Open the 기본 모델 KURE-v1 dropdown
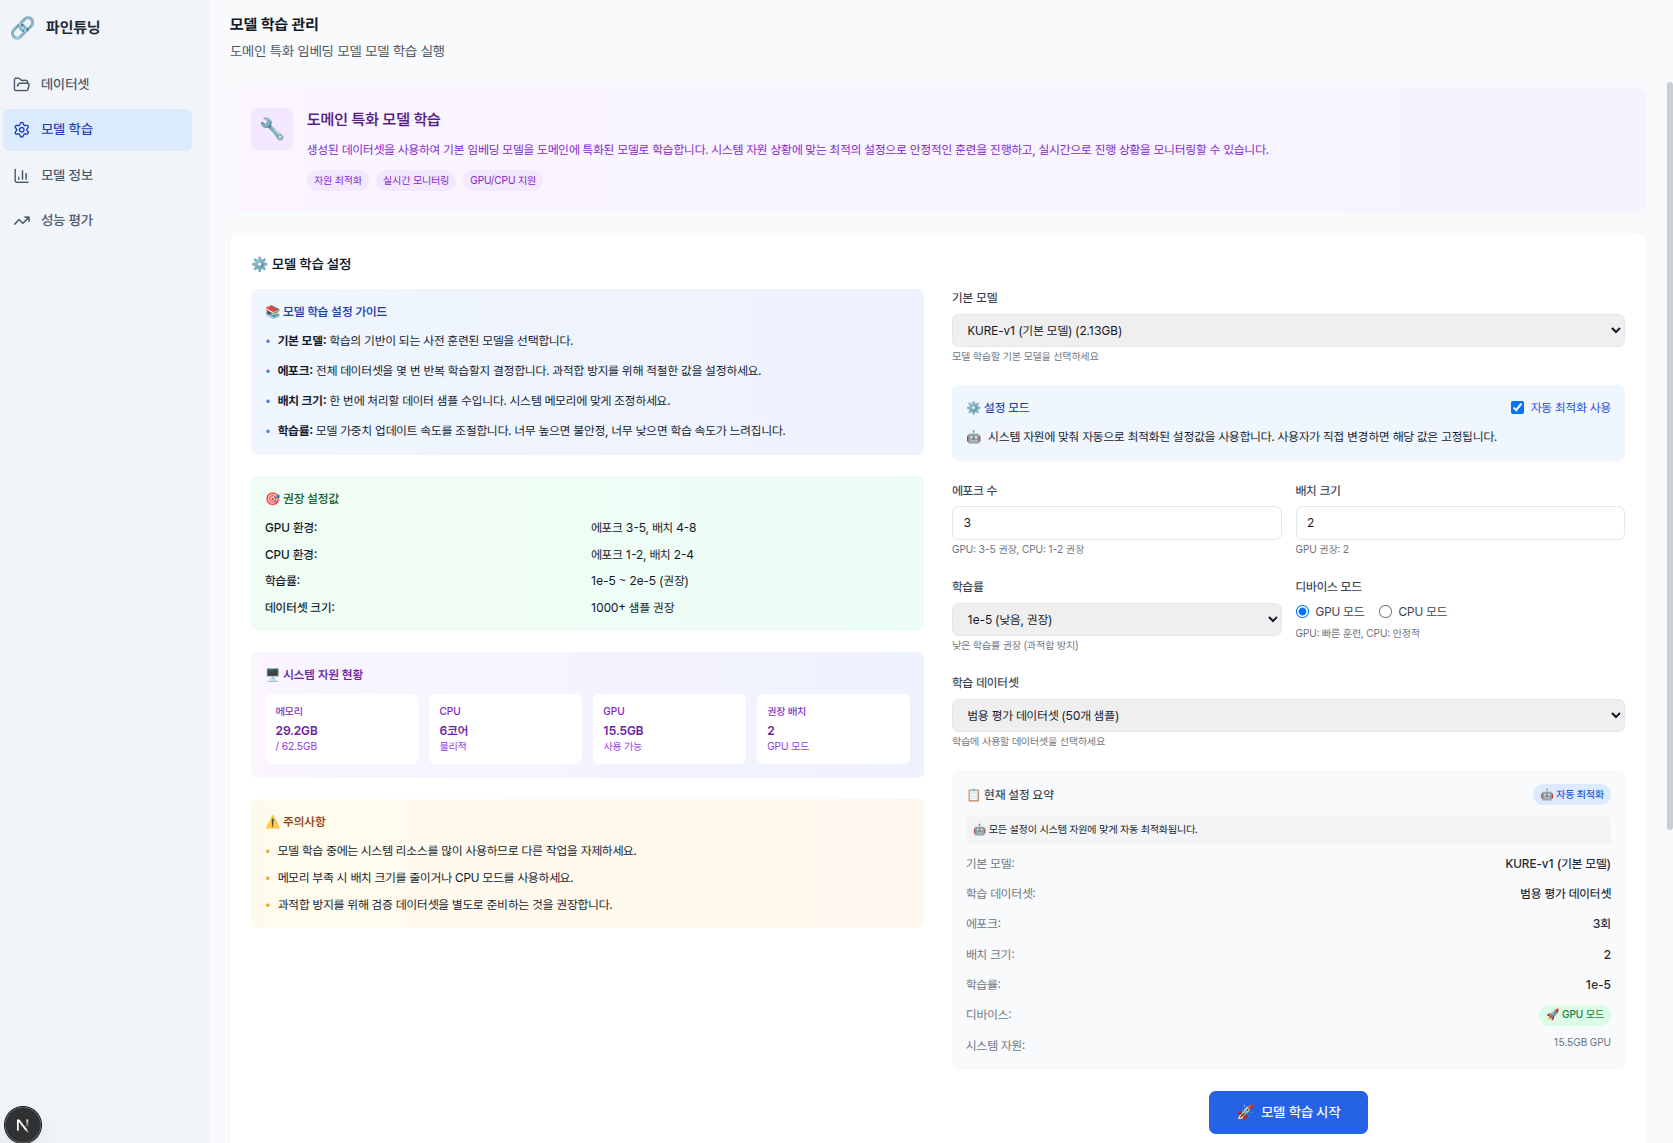The image size is (1673, 1143). click(x=1287, y=331)
